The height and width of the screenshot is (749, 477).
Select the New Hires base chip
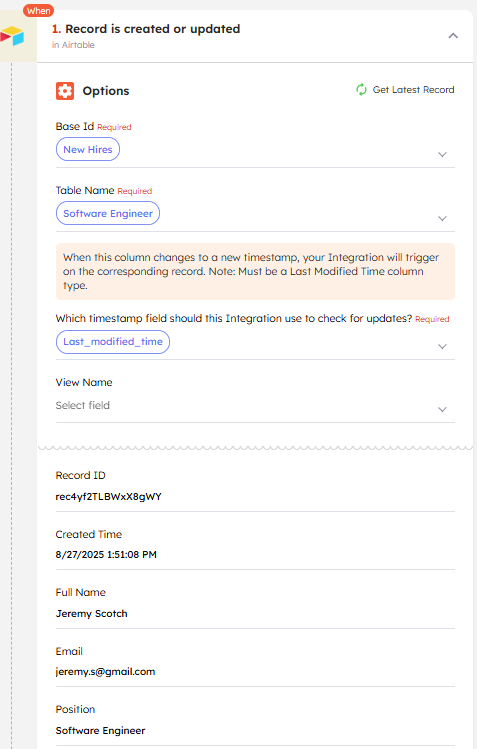[88, 150]
